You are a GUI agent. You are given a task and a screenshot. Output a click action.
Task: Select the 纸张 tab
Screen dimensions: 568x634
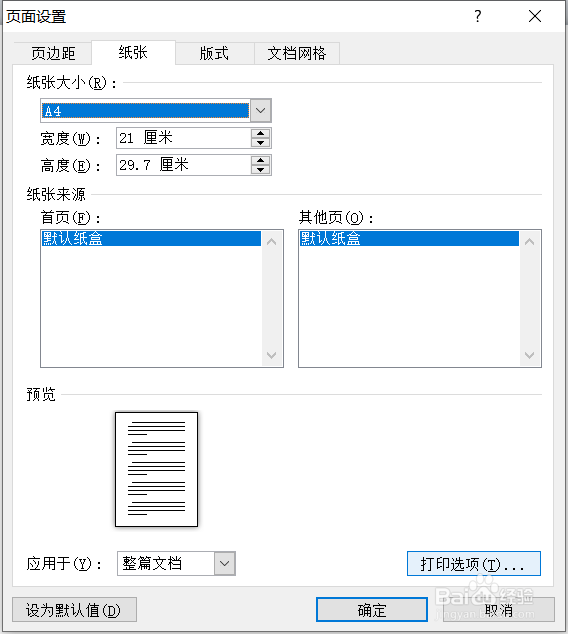(133, 53)
